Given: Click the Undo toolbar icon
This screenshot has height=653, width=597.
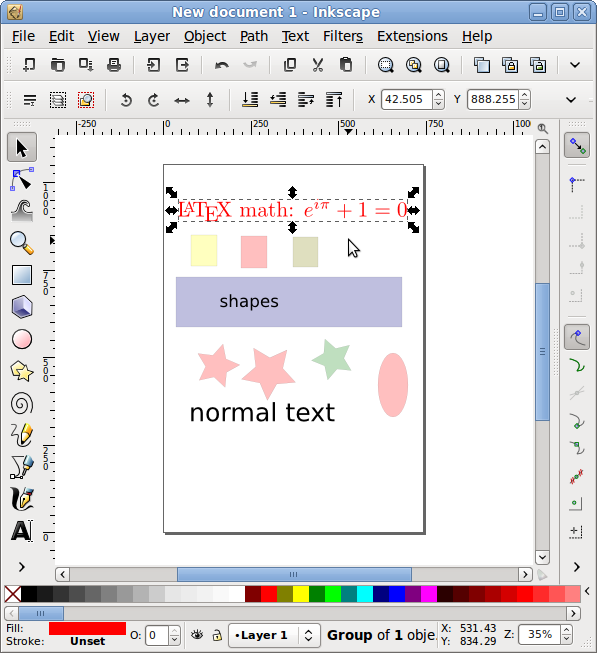Looking at the screenshot, I should coord(221,65).
